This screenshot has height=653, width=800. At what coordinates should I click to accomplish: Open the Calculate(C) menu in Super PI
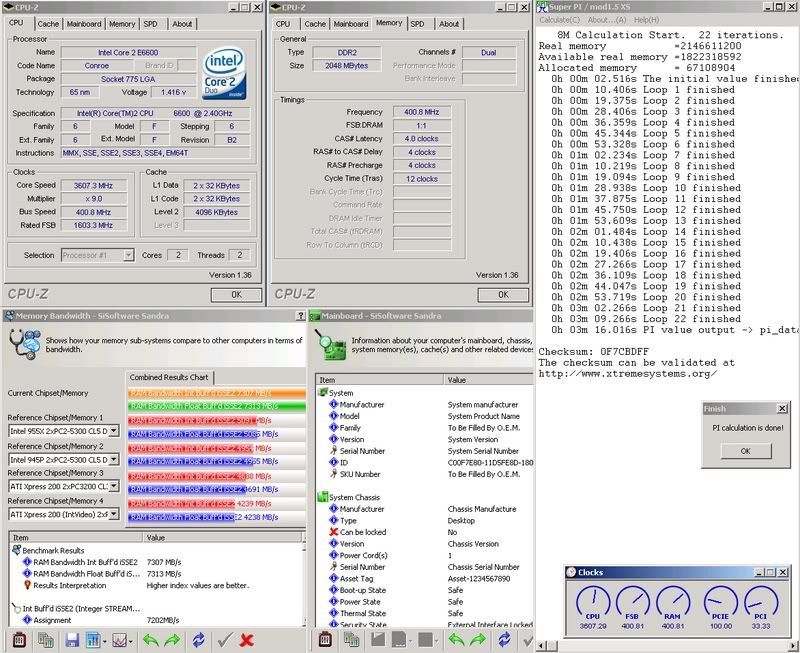coord(560,20)
